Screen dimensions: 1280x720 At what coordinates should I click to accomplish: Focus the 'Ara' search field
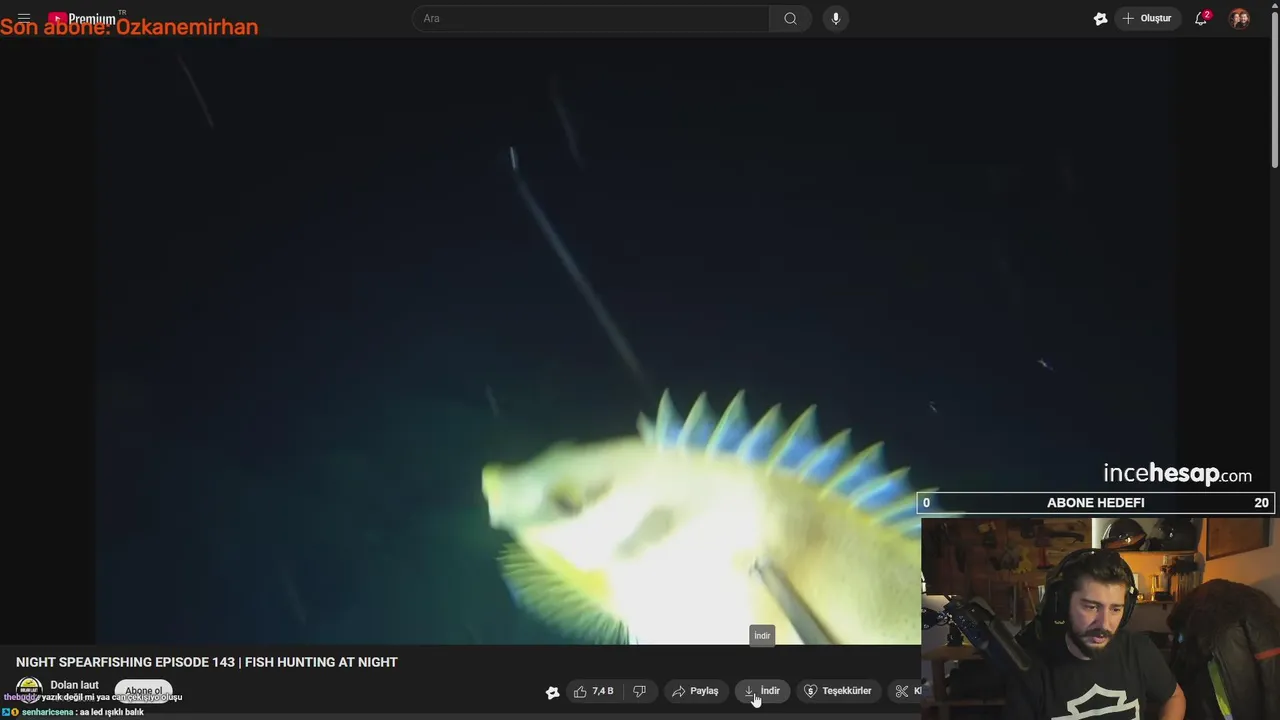(591, 18)
